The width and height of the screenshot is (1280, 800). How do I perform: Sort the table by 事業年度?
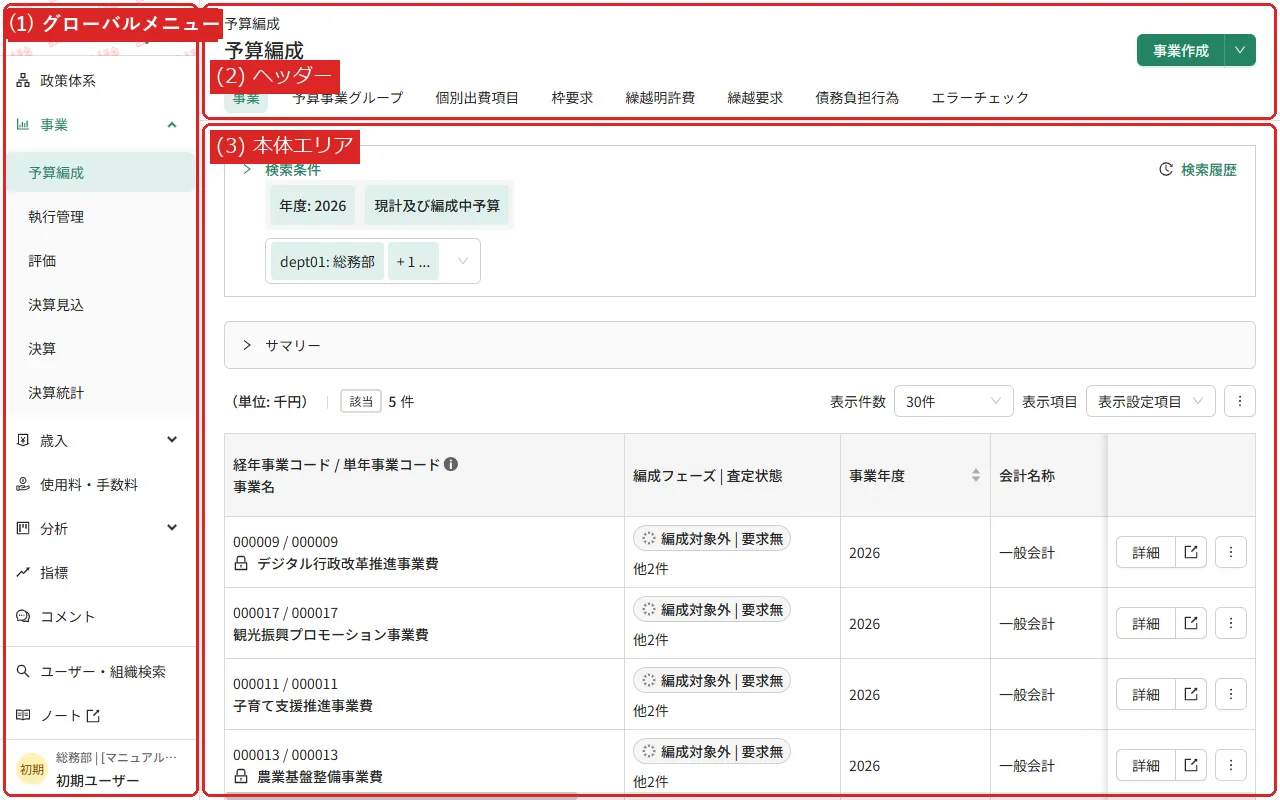pyautogui.click(x=976, y=476)
